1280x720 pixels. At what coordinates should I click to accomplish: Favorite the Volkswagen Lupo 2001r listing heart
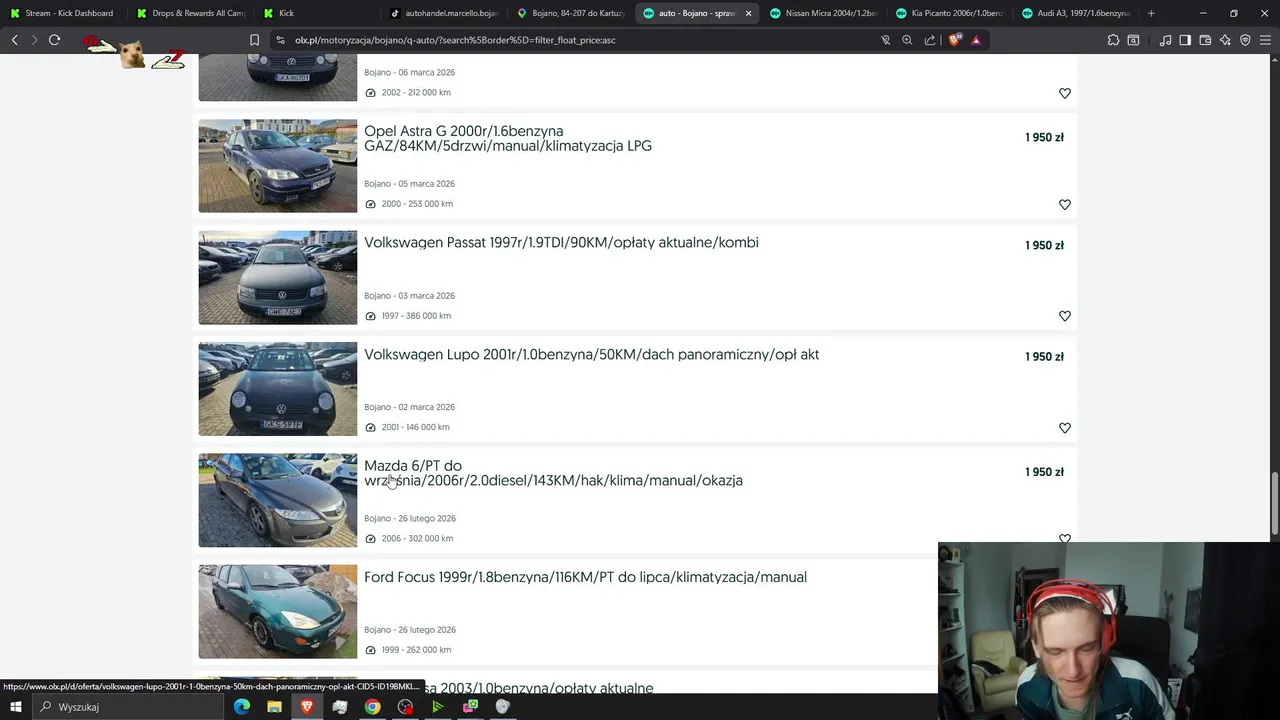pos(1064,428)
